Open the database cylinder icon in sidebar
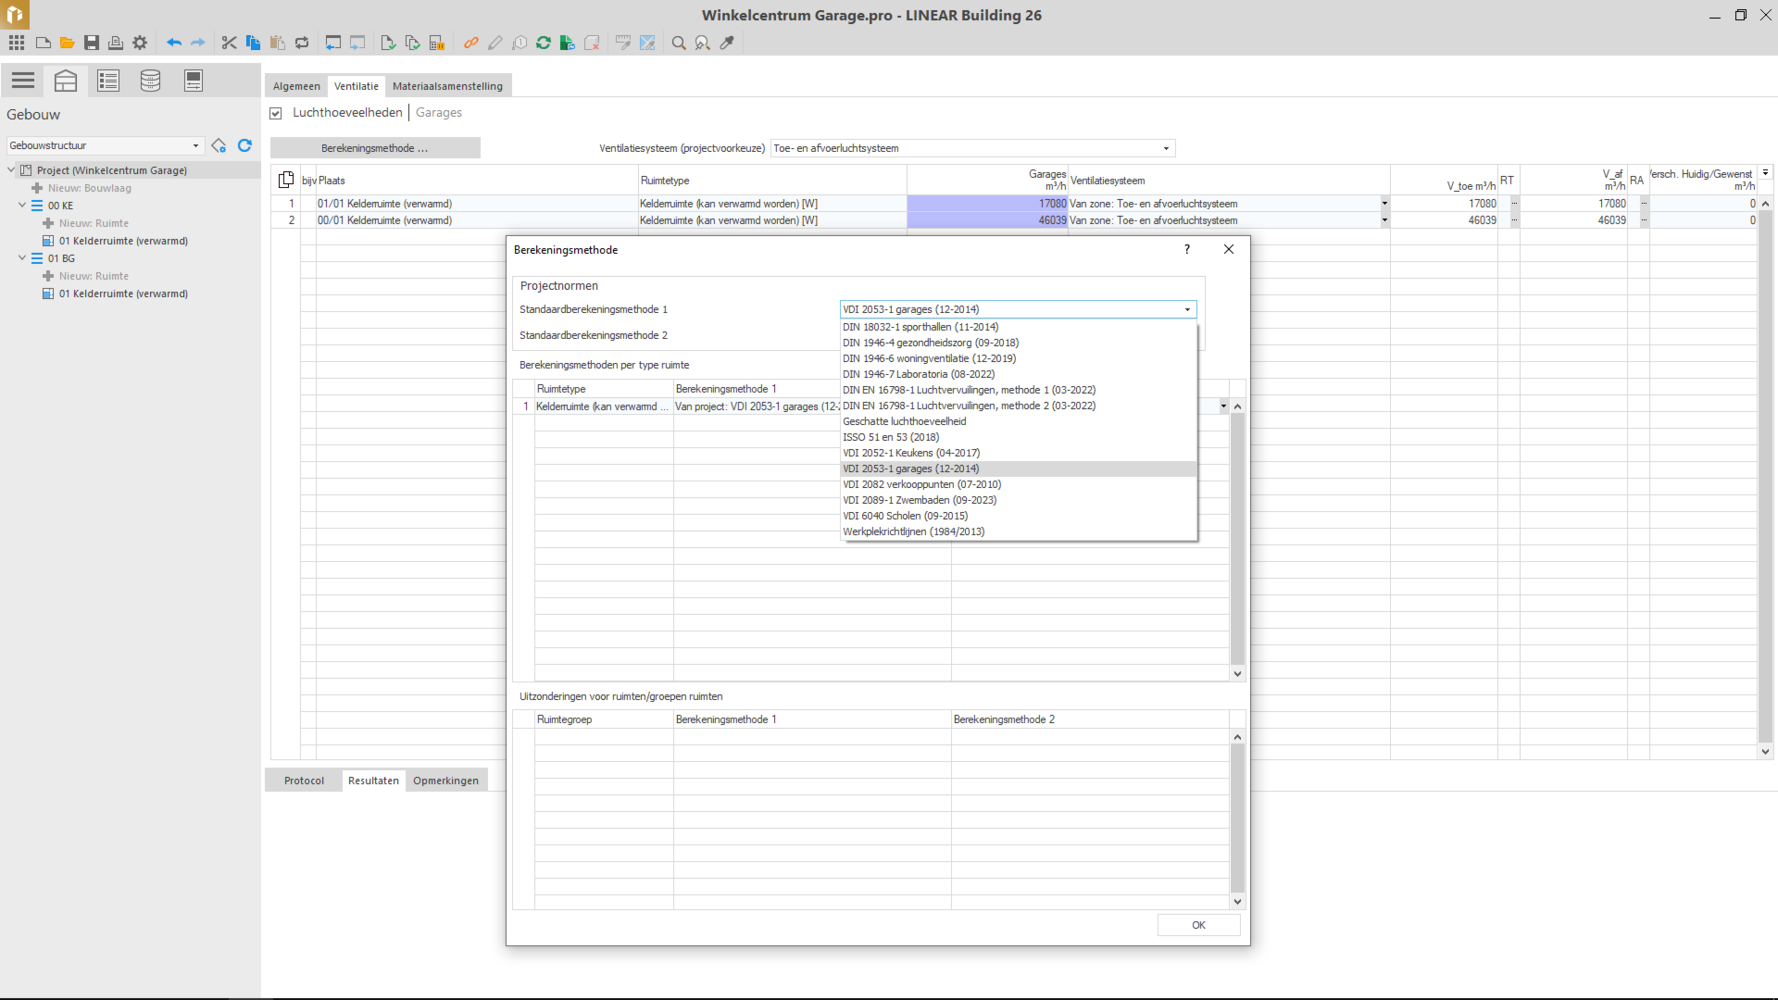This screenshot has height=1000, width=1778. (x=150, y=81)
